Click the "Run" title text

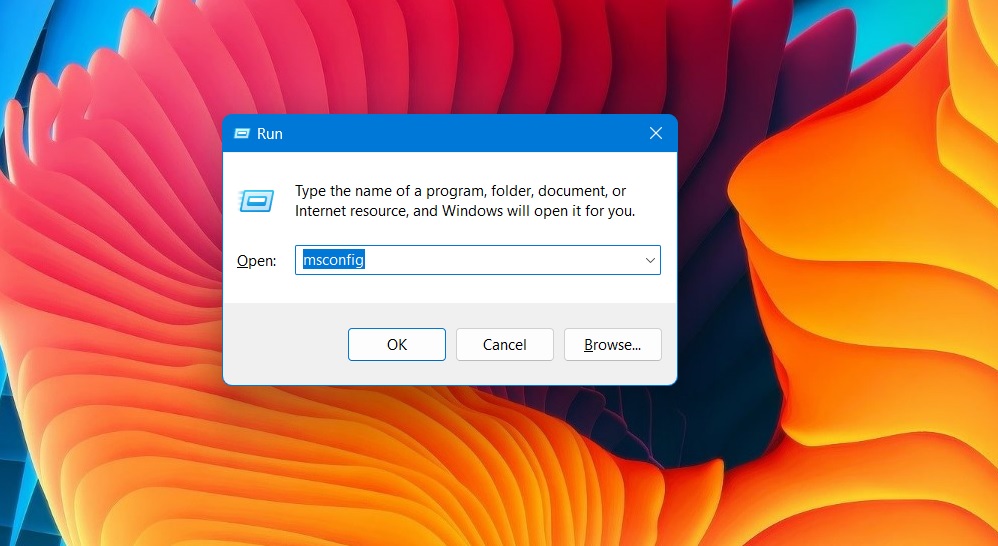pos(270,134)
